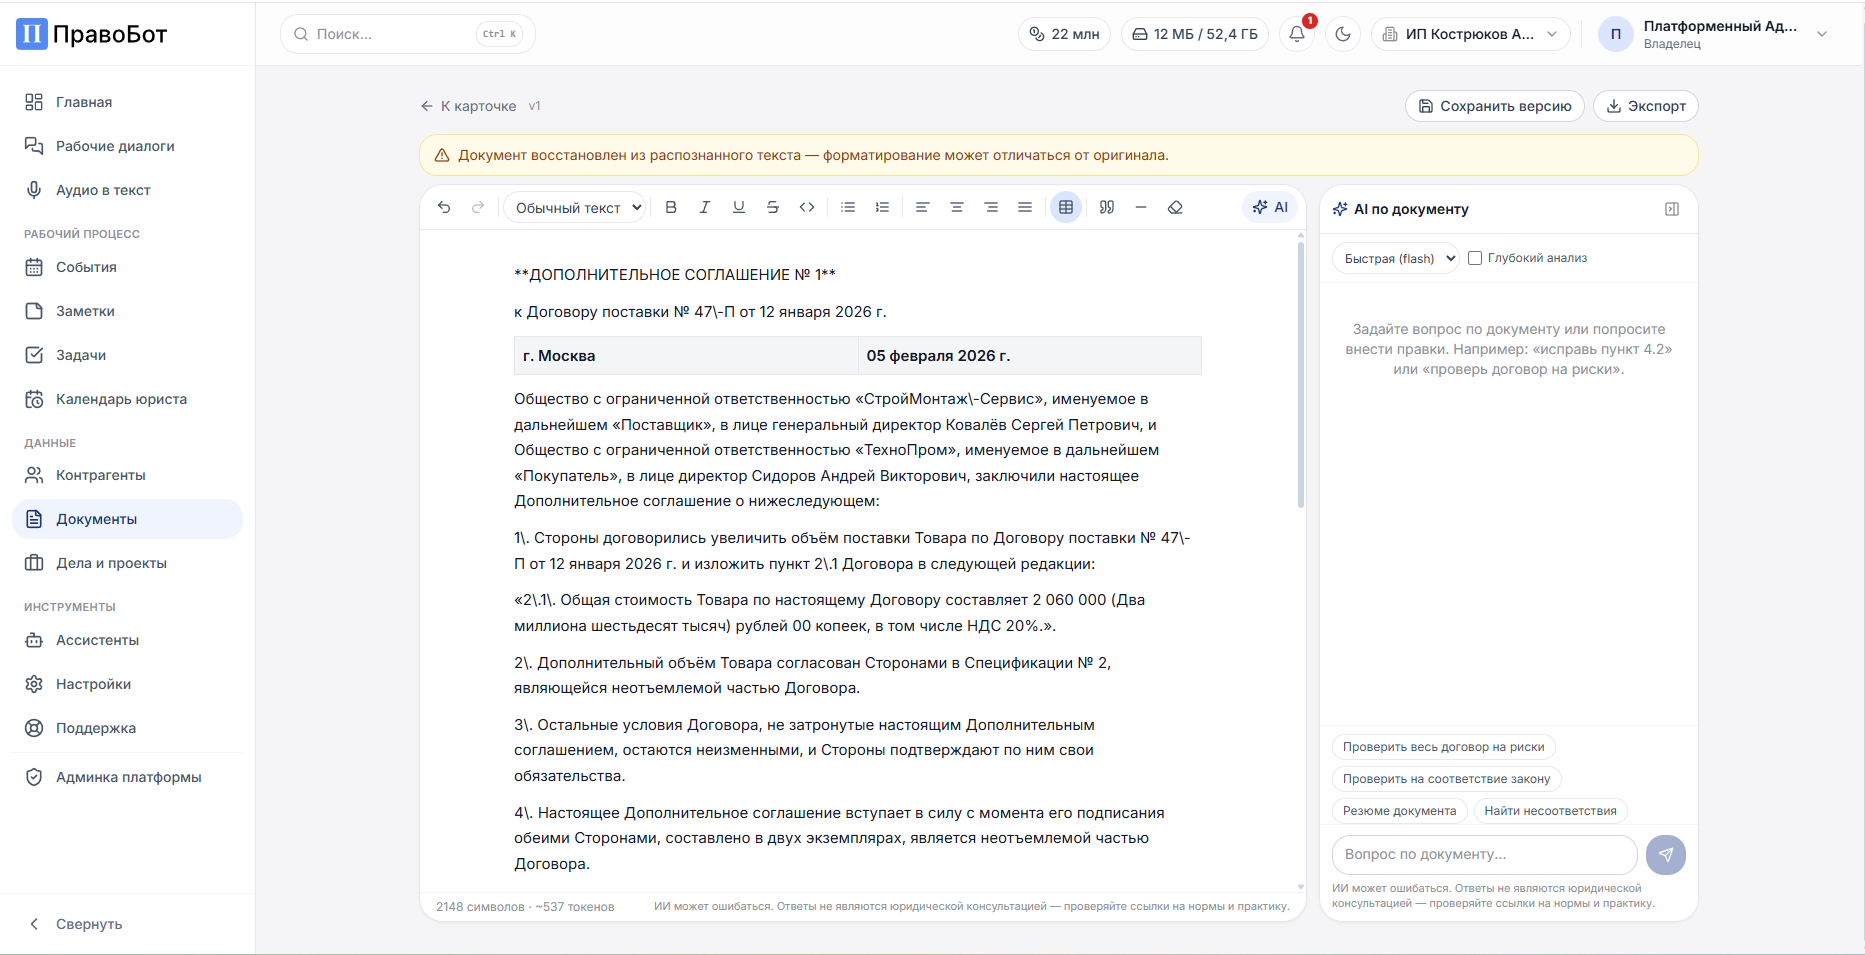The image size is (1865, 955).
Task: Open the Ассистенты section
Action: (x=127, y=640)
